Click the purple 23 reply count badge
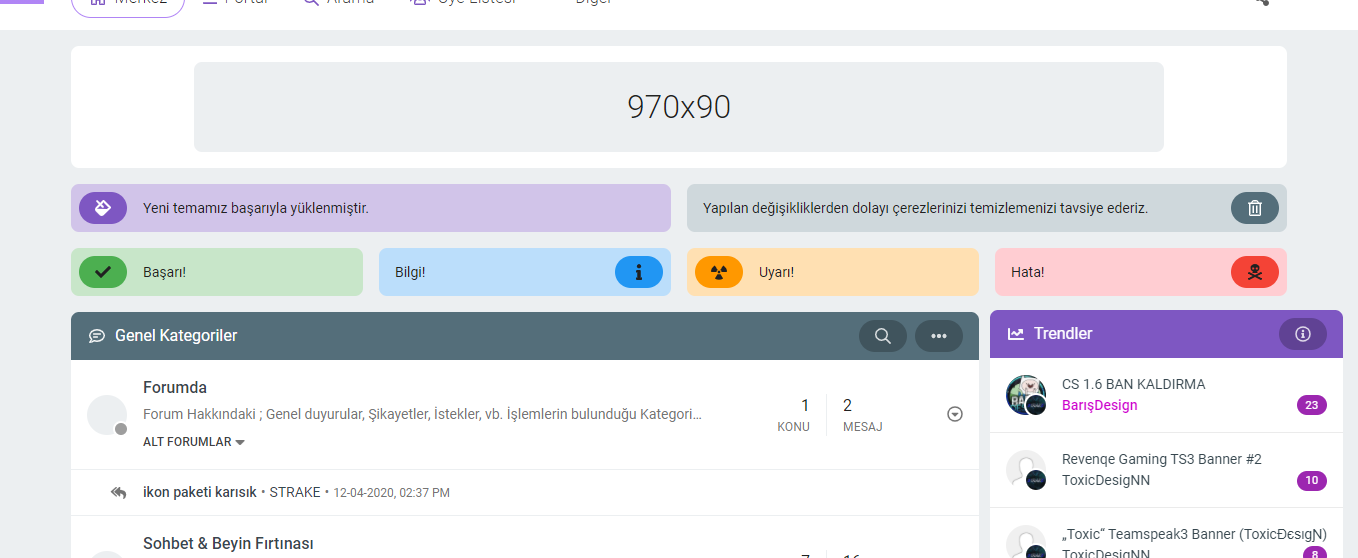1358x558 pixels. (1312, 405)
